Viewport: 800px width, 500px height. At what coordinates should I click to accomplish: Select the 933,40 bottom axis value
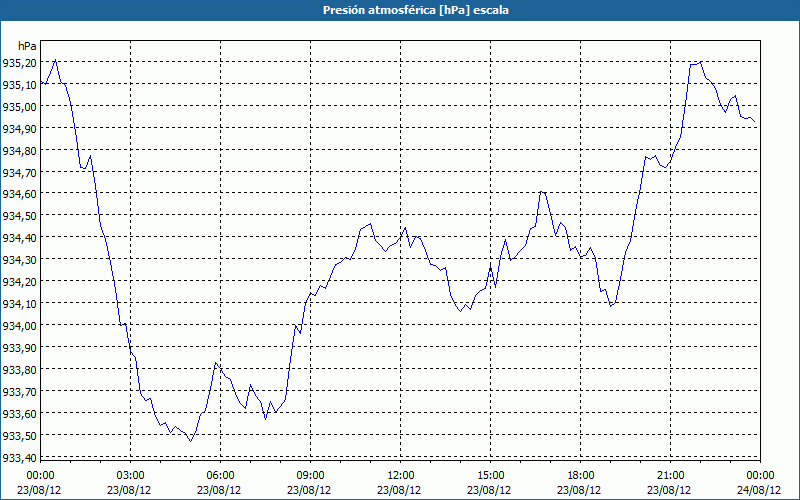[18, 457]
